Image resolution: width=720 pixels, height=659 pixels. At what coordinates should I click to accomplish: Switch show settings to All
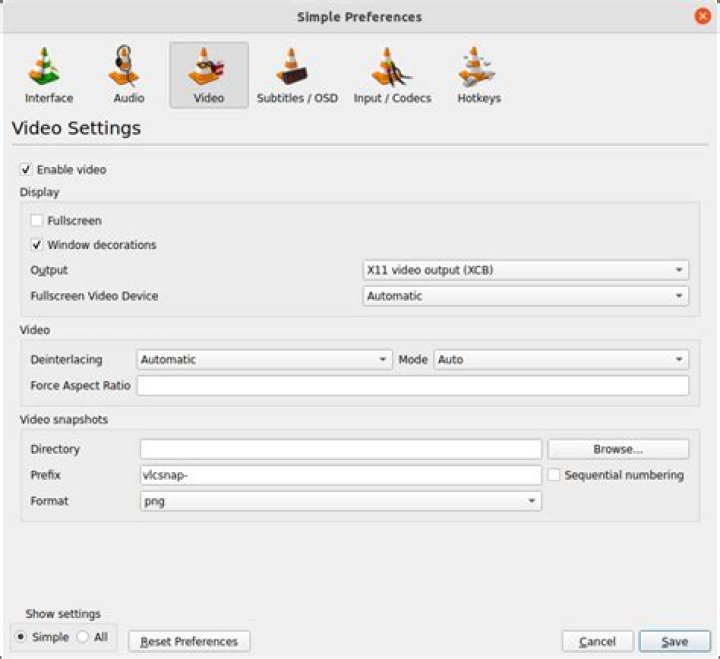click(83, 637)
